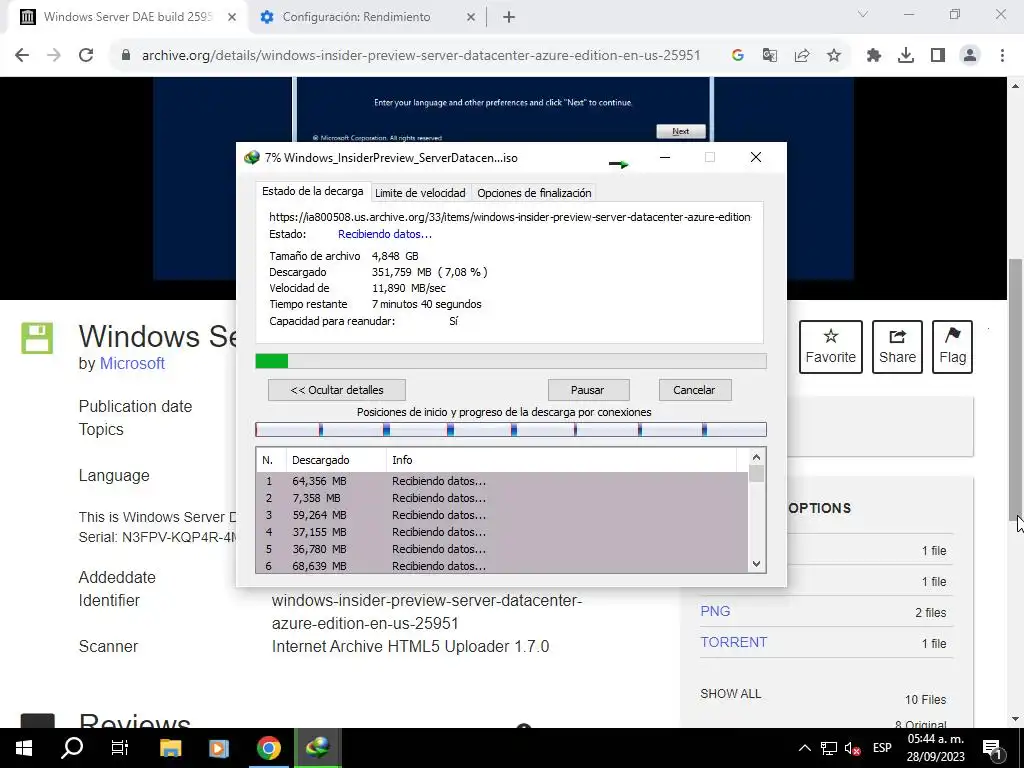Click Next button in the screenshot preview
Screen dimensions: 1024x768
[x=680, y=131]
